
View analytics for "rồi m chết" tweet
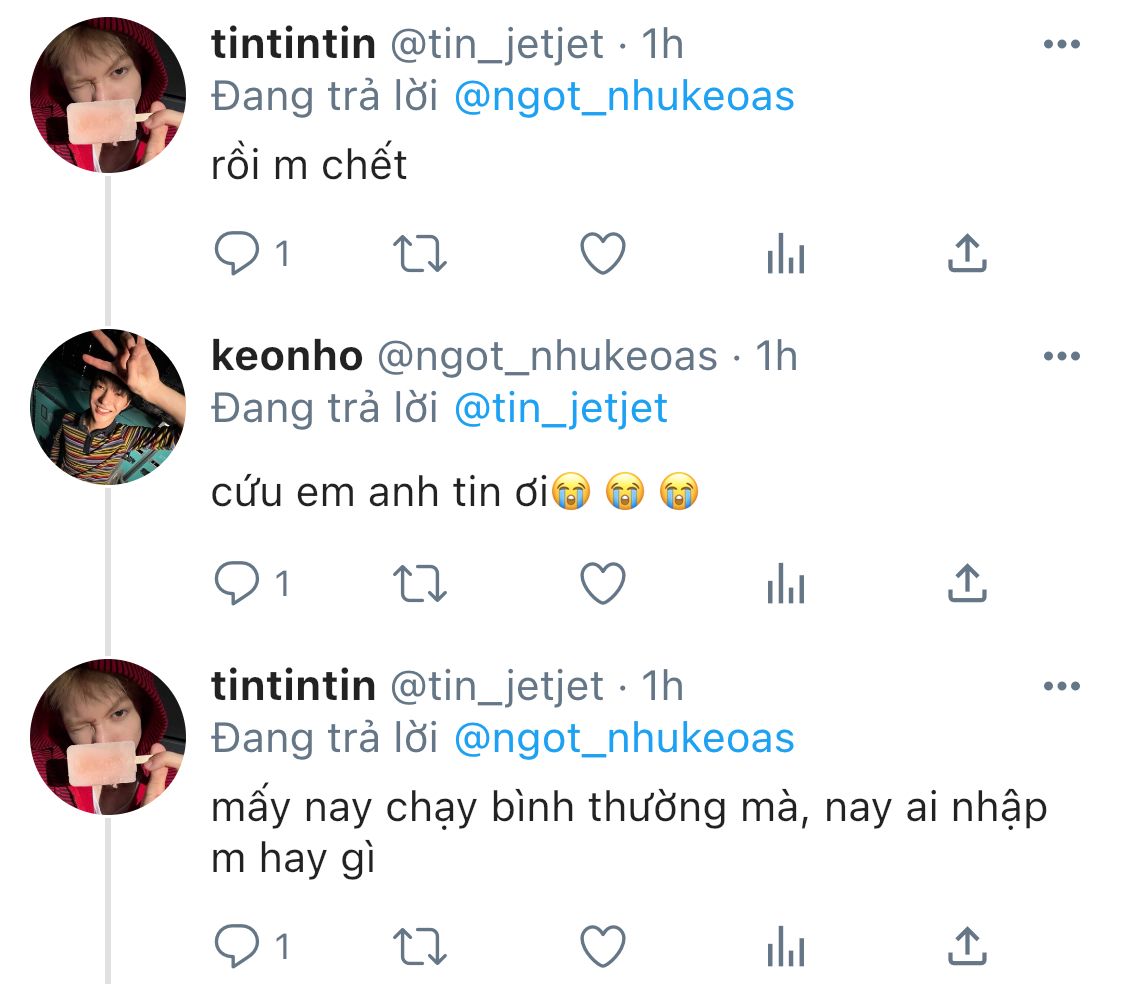[x=786, y=256]
